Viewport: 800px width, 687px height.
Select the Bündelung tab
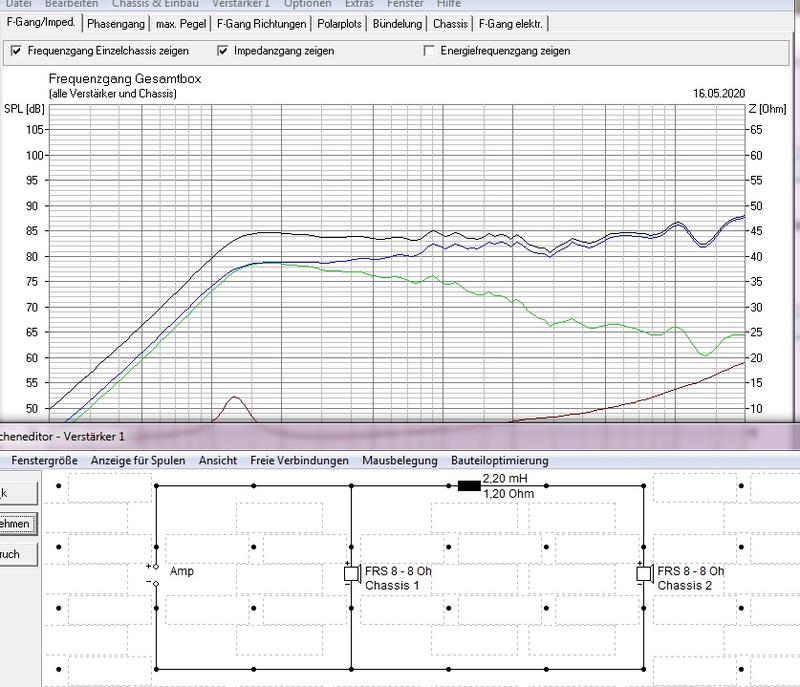click(x=399, y=23)
